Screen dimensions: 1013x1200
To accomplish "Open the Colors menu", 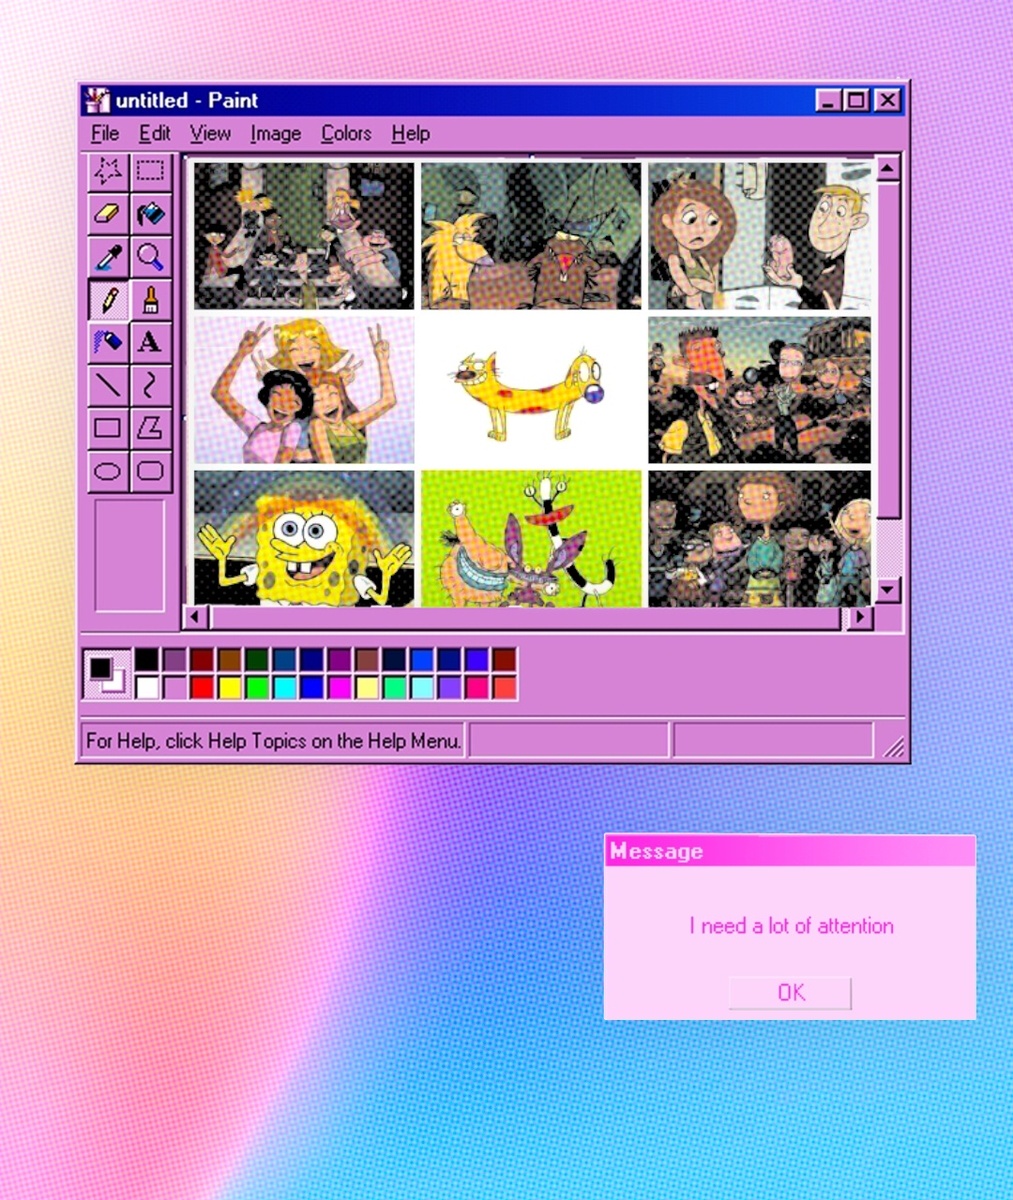I will 346,134.
